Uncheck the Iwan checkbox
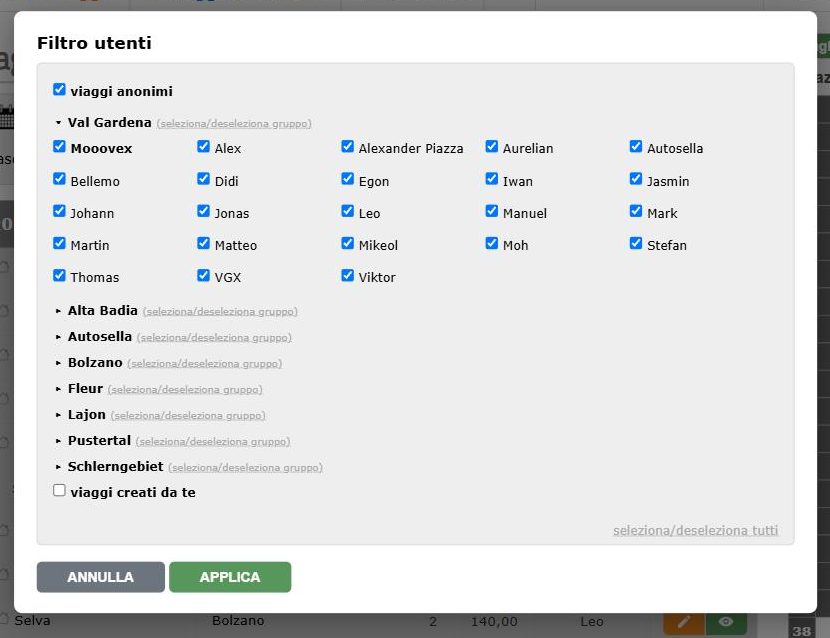 (492, 179)
